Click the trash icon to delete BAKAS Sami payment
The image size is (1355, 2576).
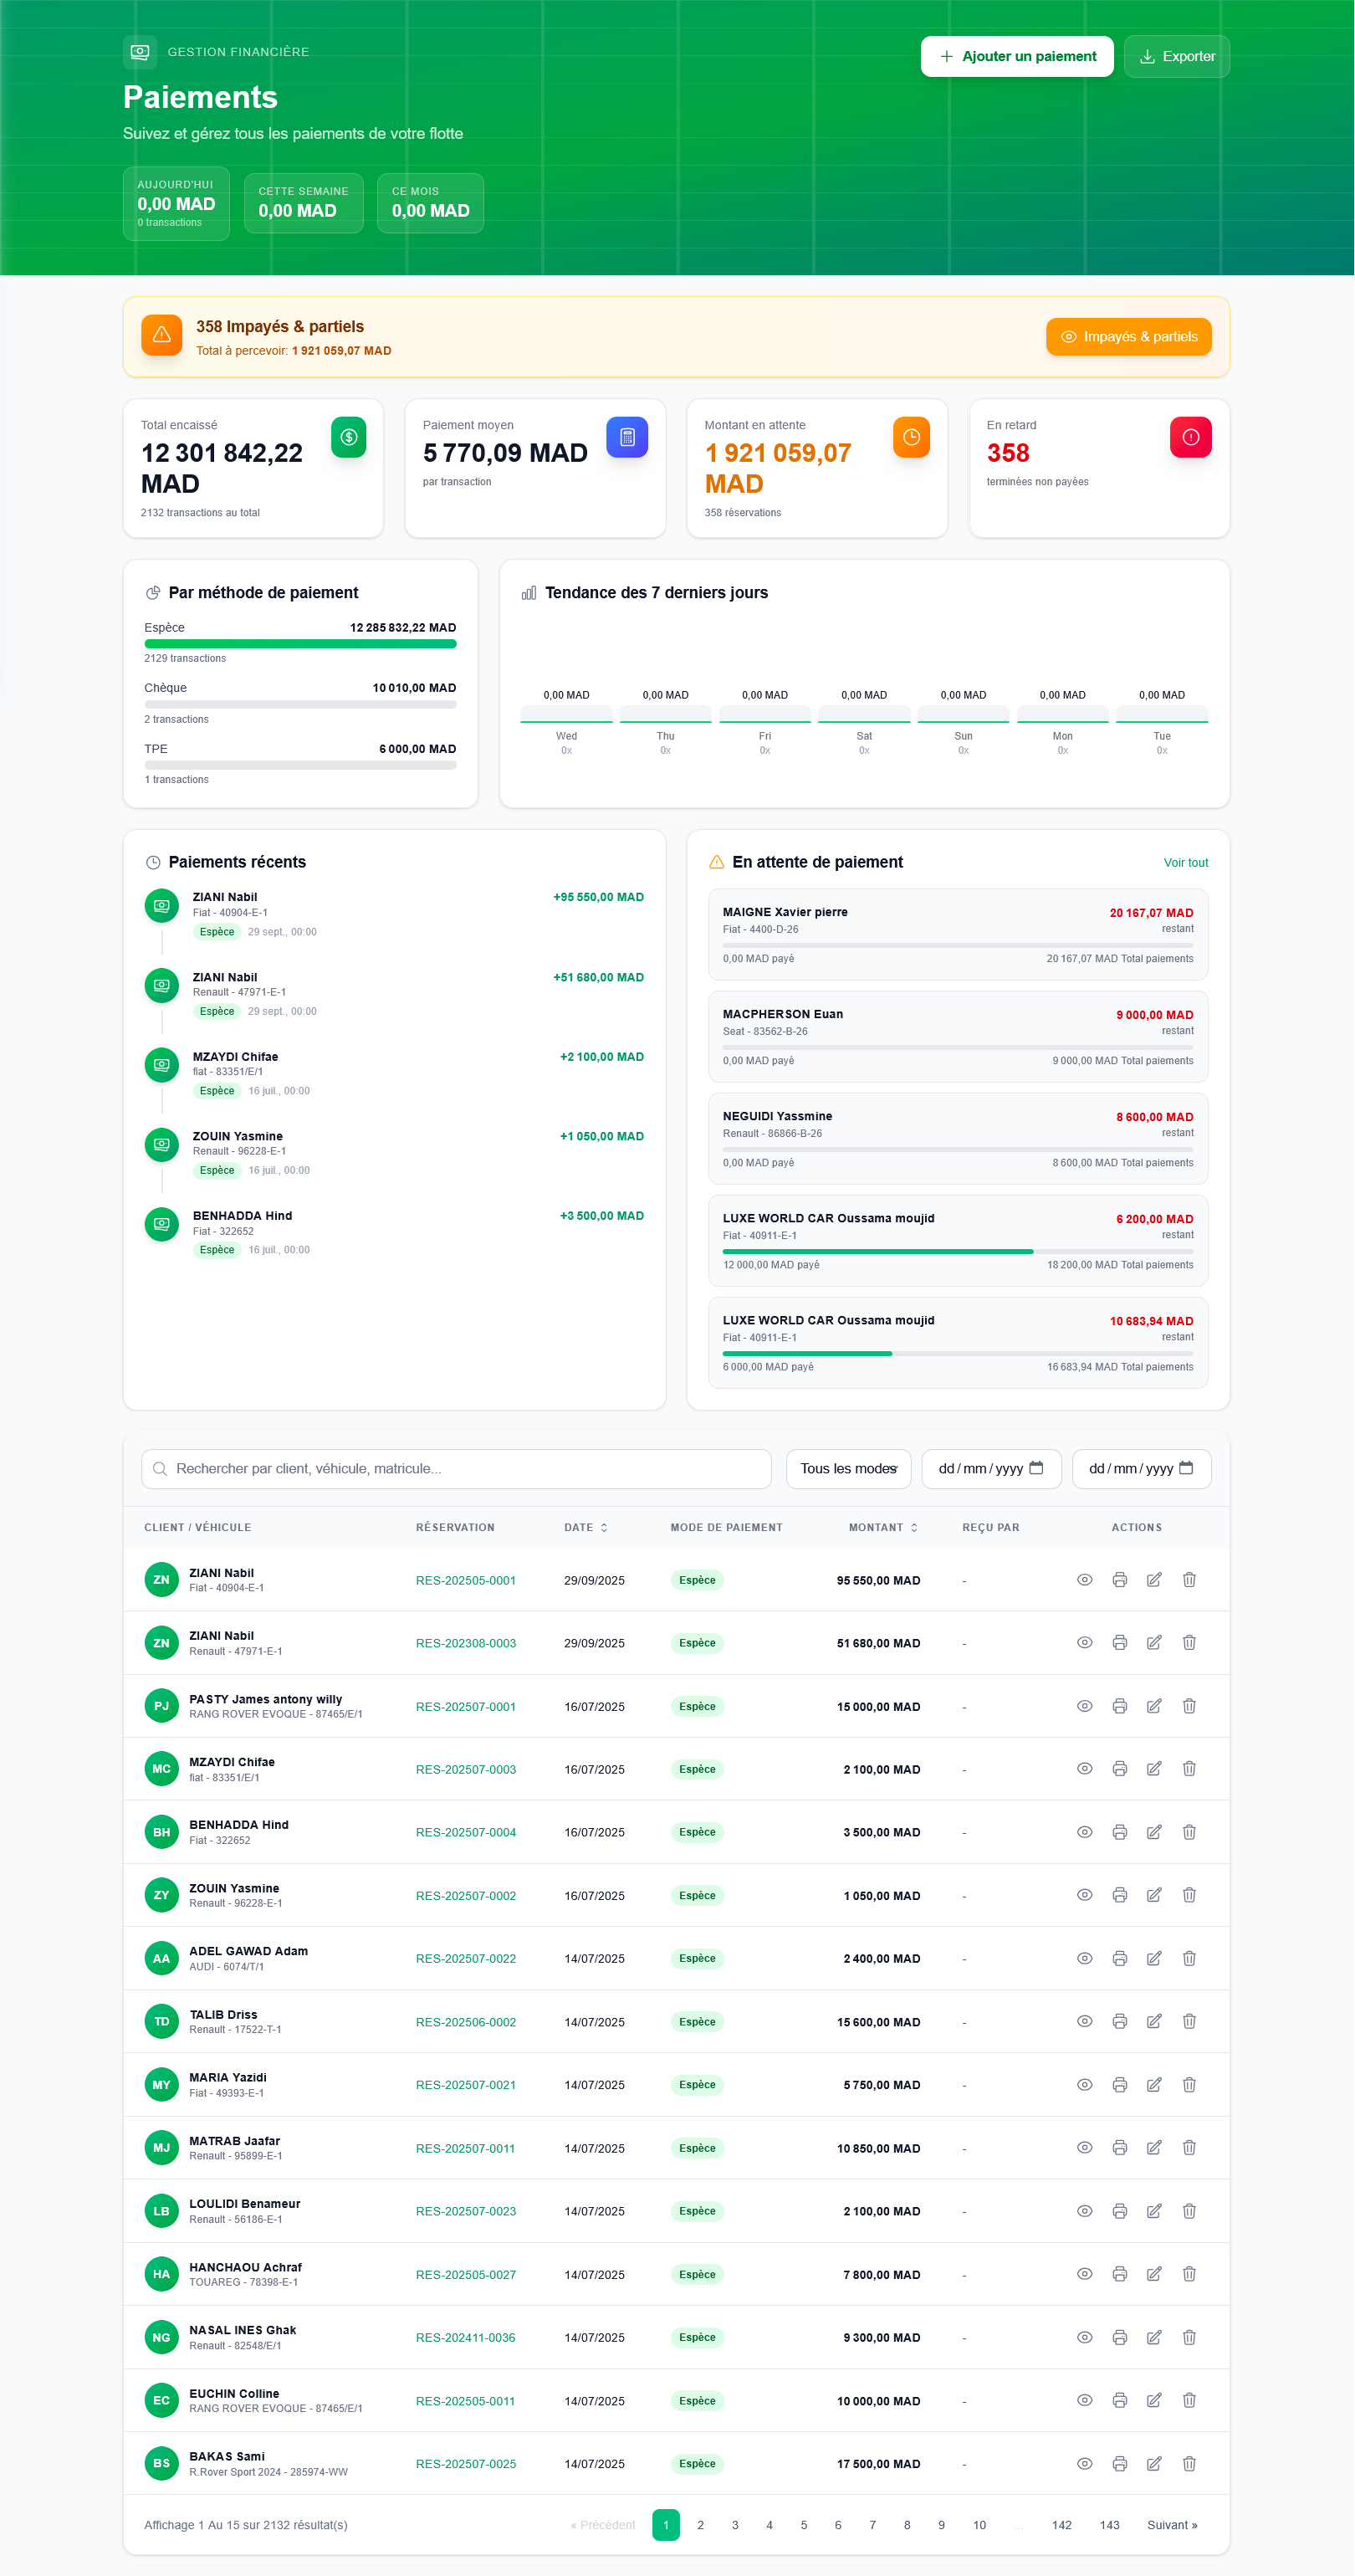[1189, 2463]
